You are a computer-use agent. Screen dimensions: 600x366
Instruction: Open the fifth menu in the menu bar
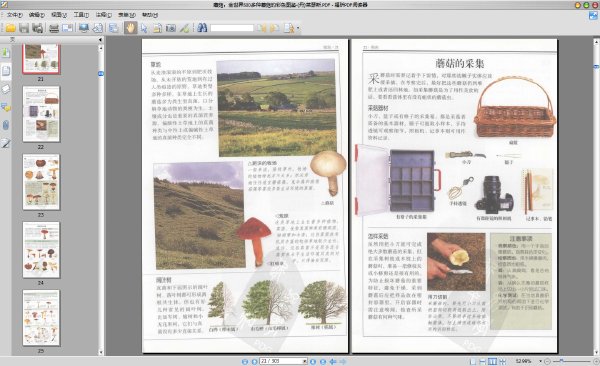tap(103, 15)
